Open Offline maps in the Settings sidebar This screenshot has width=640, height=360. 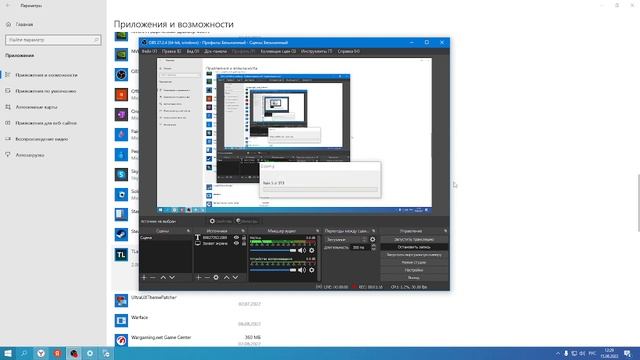tap(36, 107)
